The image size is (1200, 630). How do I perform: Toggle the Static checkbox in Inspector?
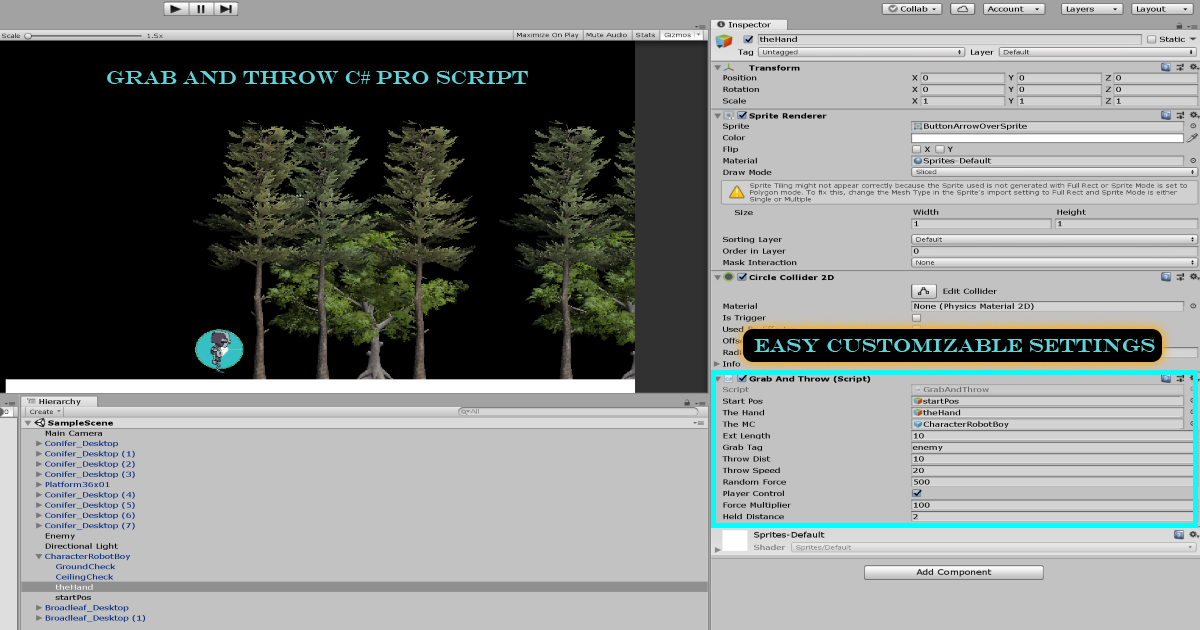pos(1150,38)
